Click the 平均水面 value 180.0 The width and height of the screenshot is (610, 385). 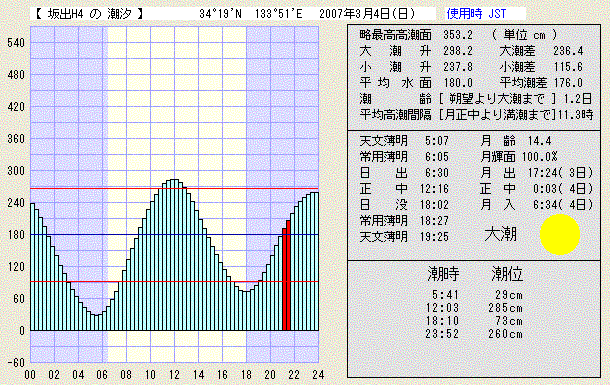(458, 83)
